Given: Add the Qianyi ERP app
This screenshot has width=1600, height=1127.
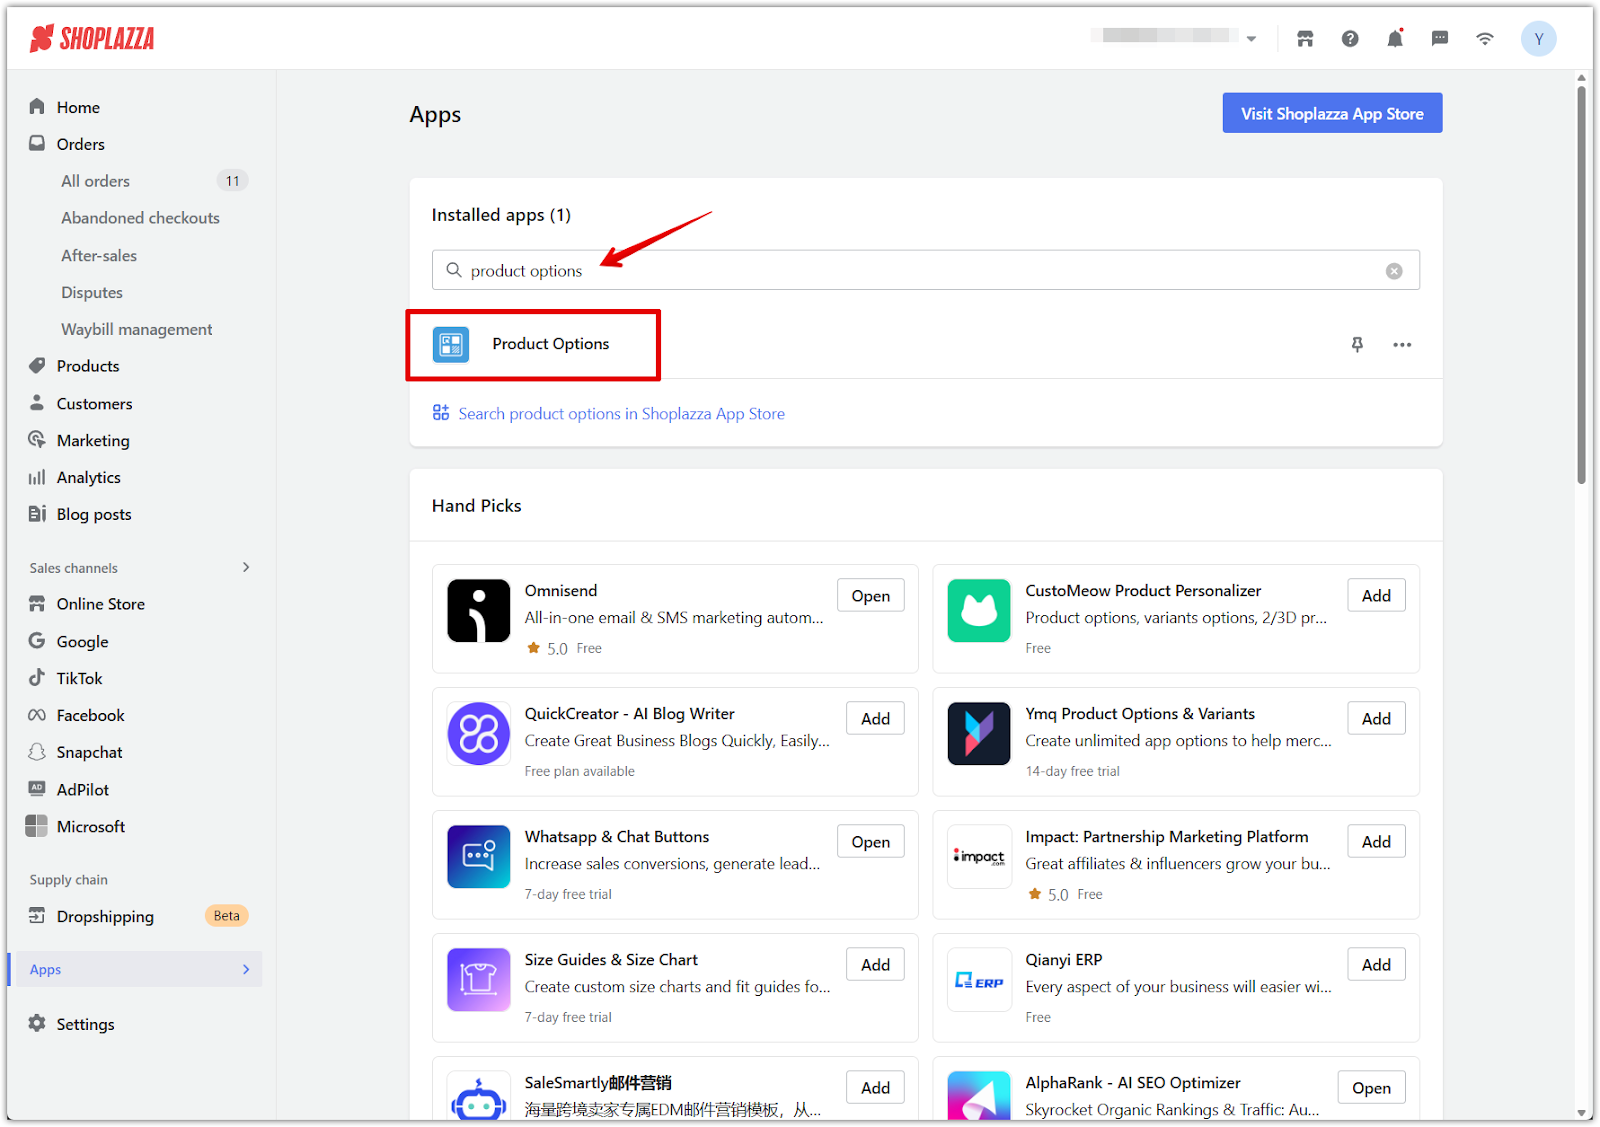Looking at the screenshot, I should [x=1376, y=964].
